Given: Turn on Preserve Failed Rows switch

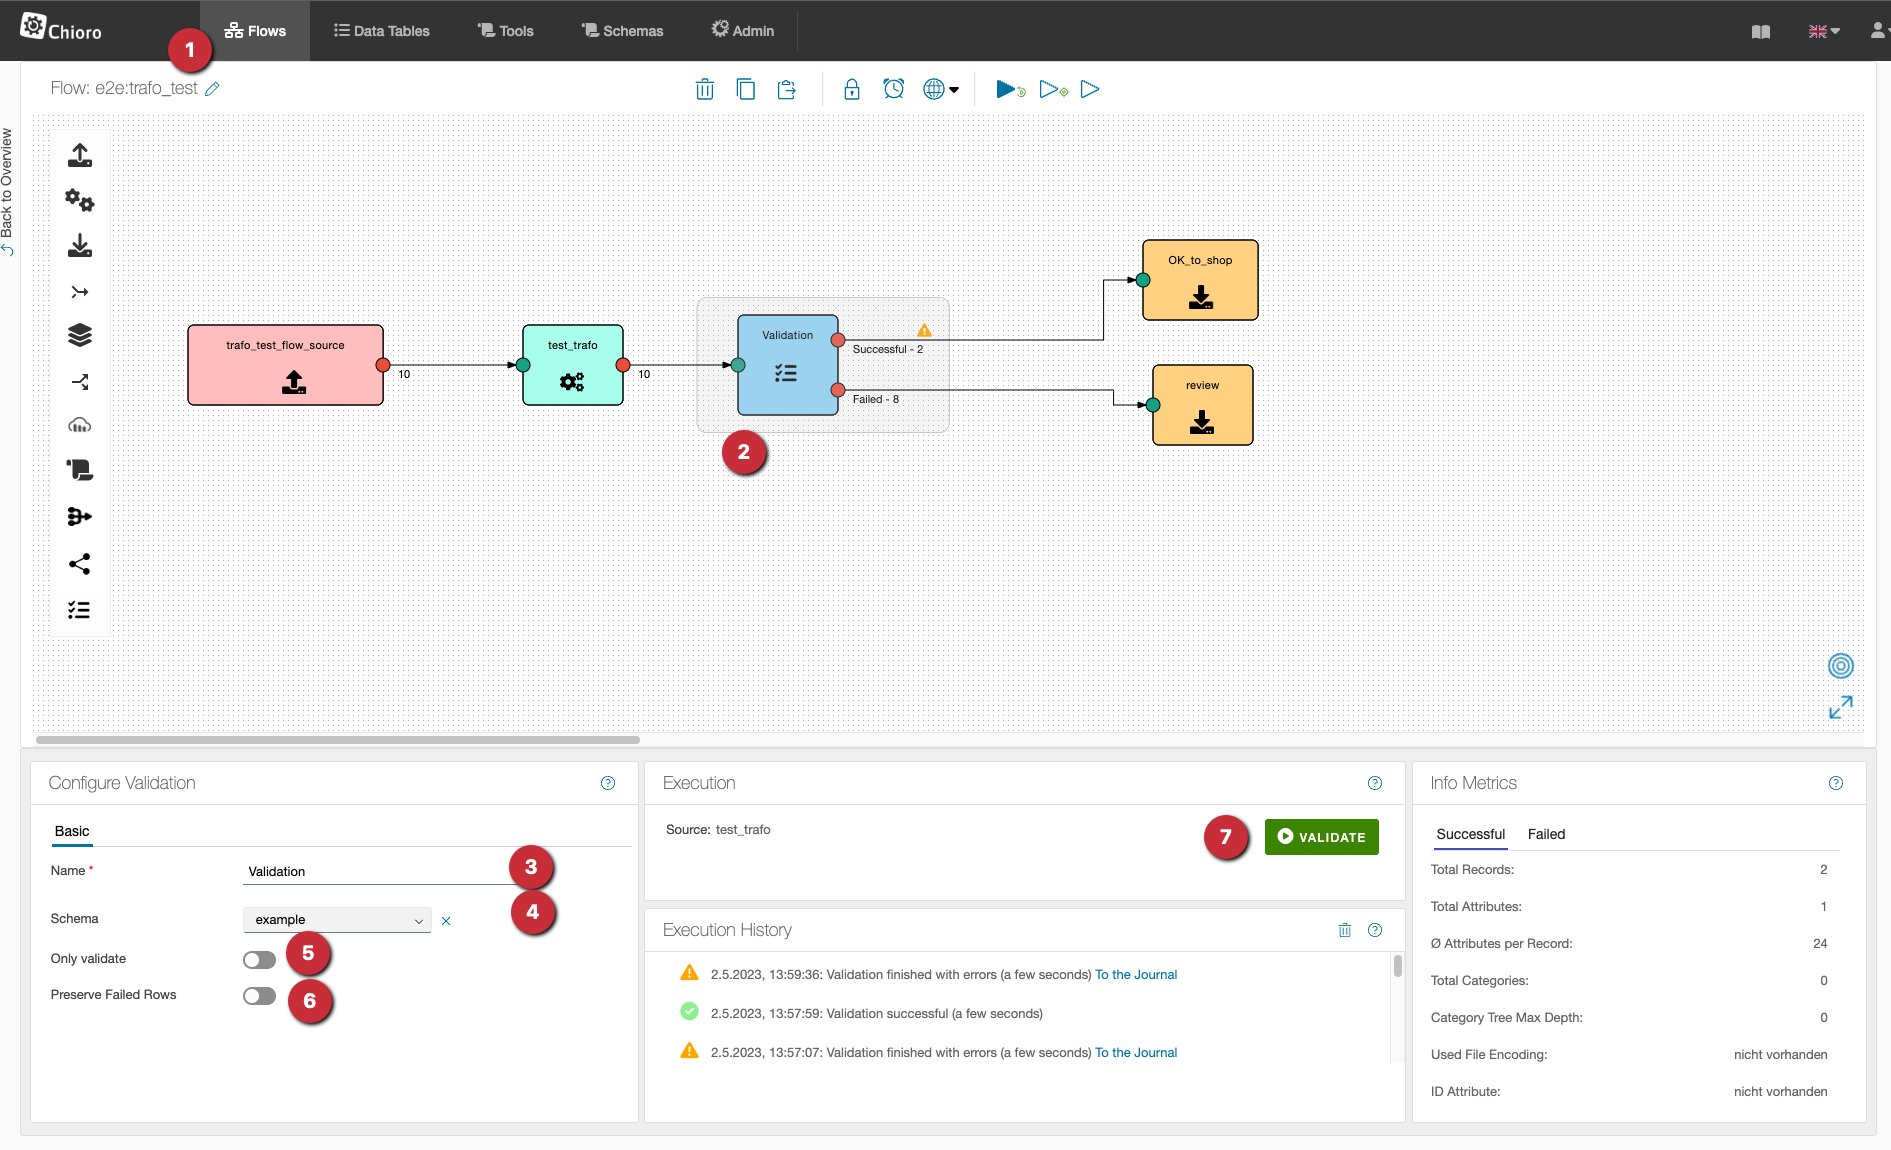Looking at the screenshot, I should pyautogui.click(x=259, y=996).
